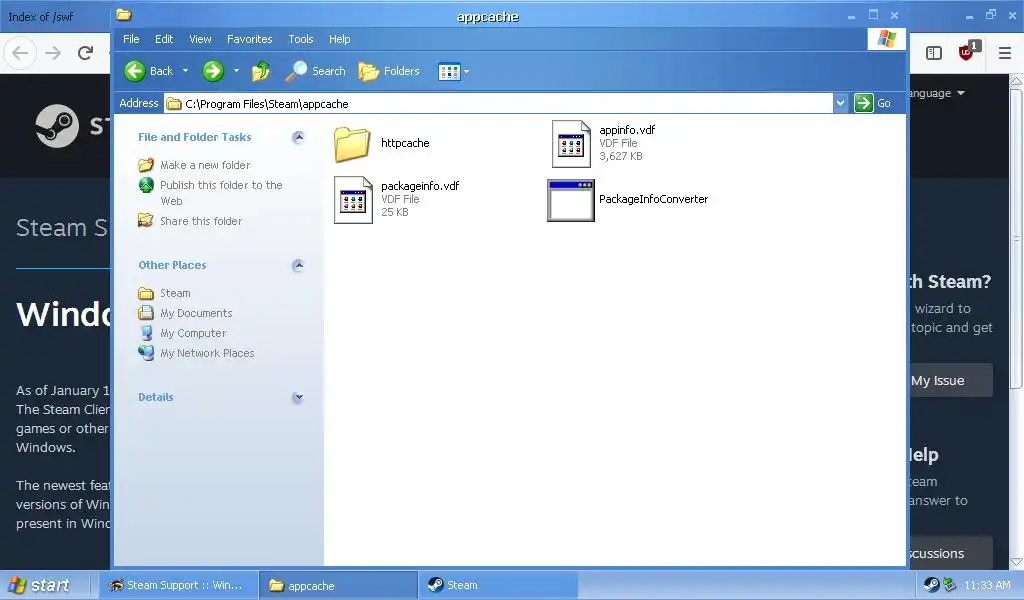Open Back history dropdown arrow
Screen dimensions: 1024x600
point(185,71)
